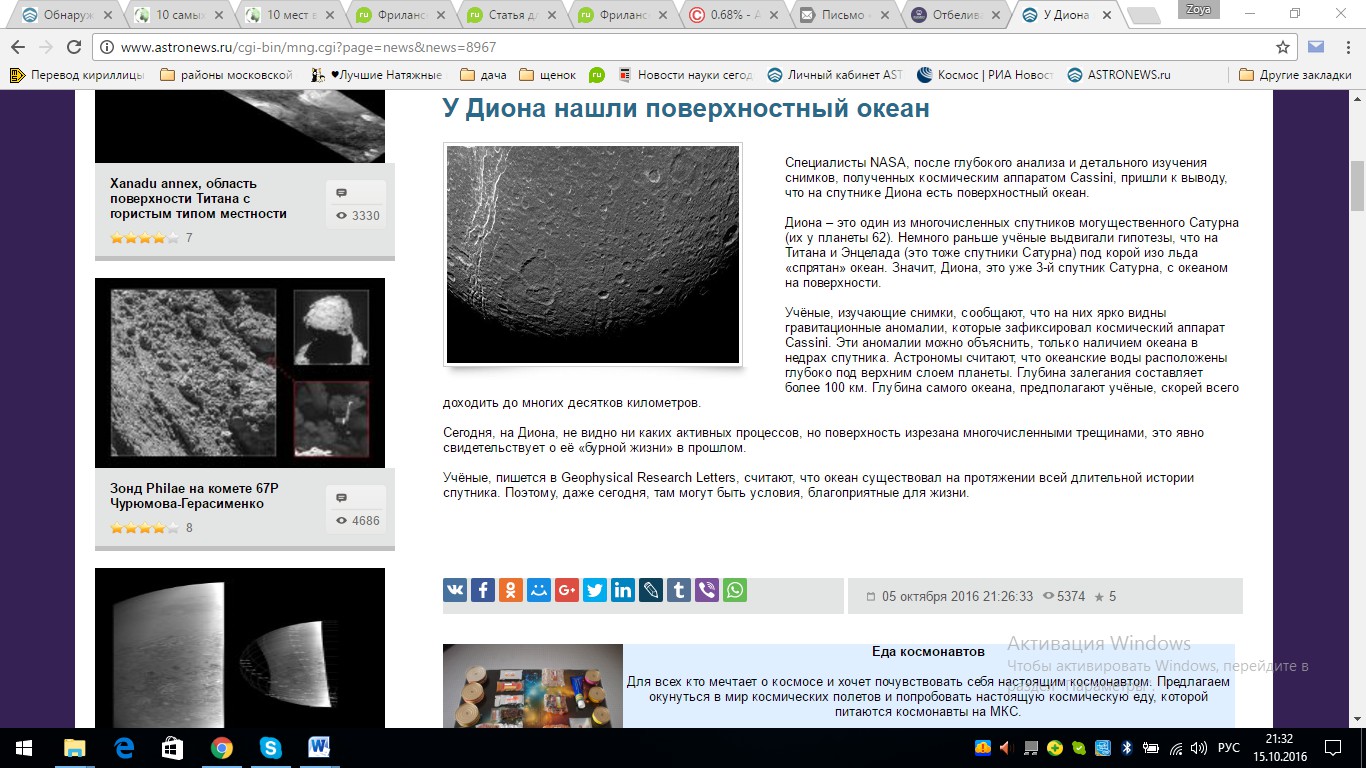Share article on Odnoklassniki
The image size is (1366, 768).
511,590
